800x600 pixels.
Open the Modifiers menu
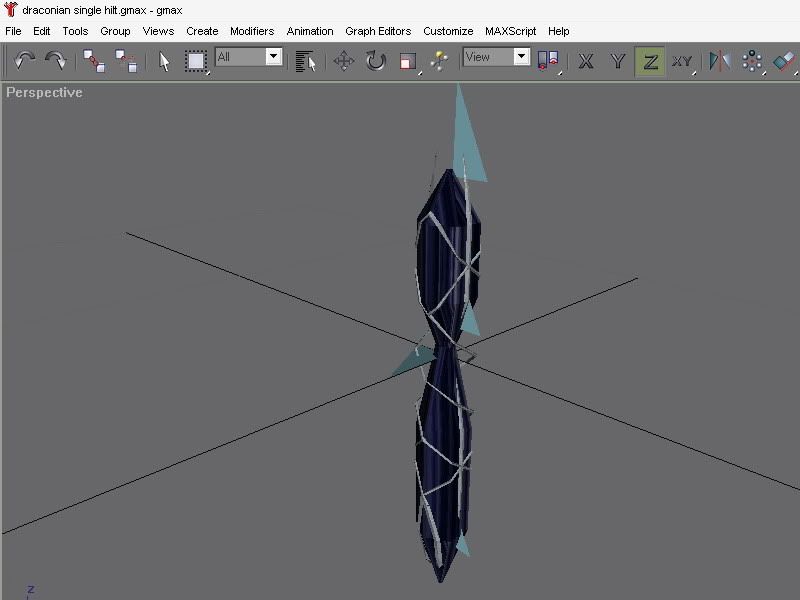click(x=252, y=31)
